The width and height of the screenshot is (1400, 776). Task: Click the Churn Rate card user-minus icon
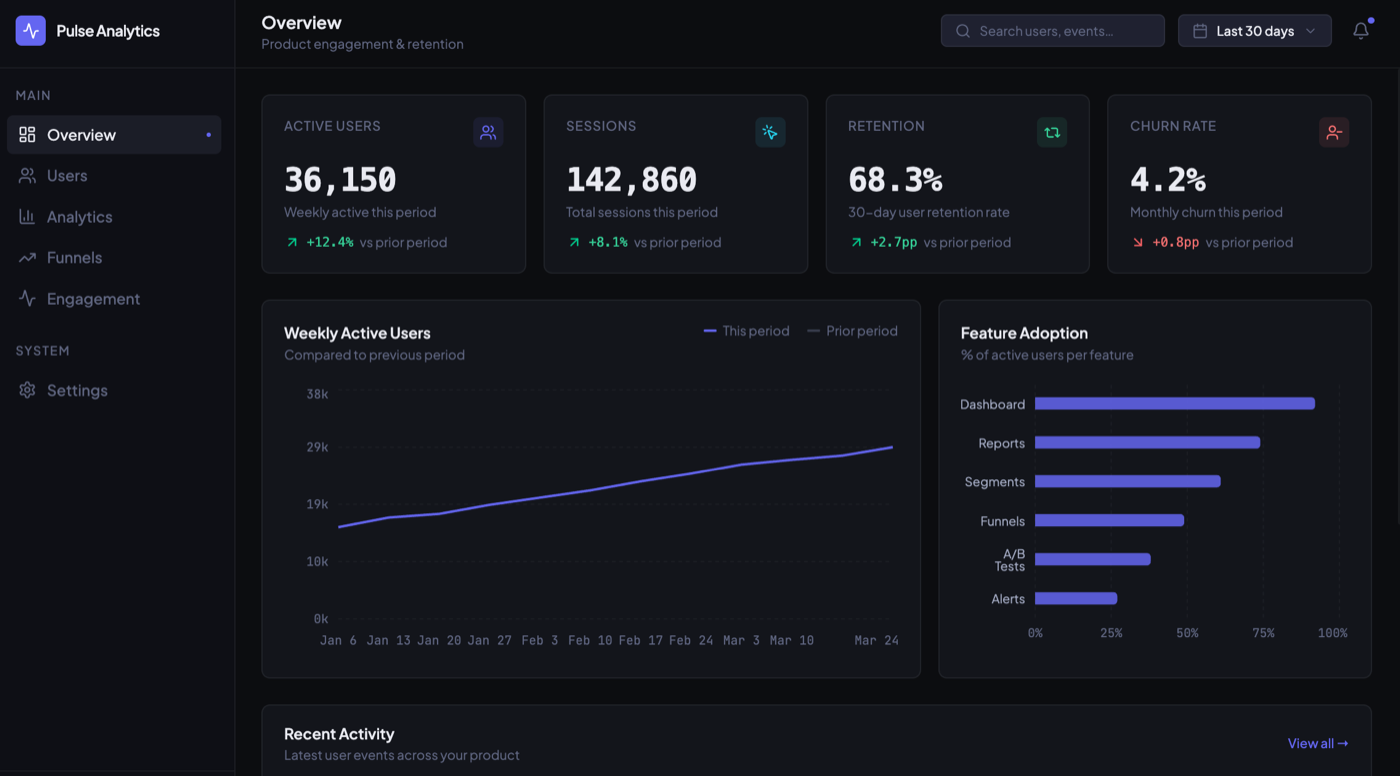(x=1334, y=132)
